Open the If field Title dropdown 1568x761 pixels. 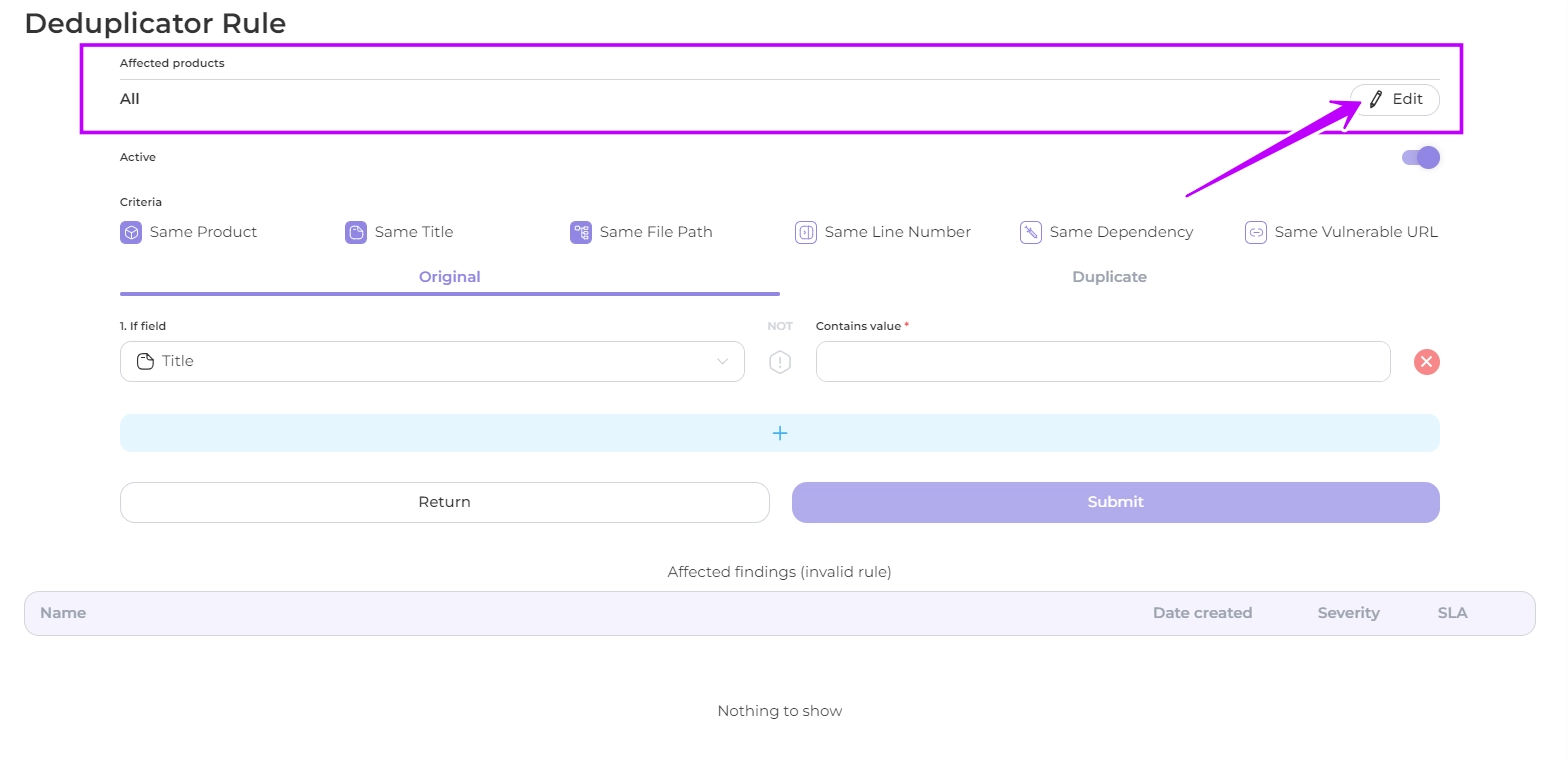[x=432, y=361]
